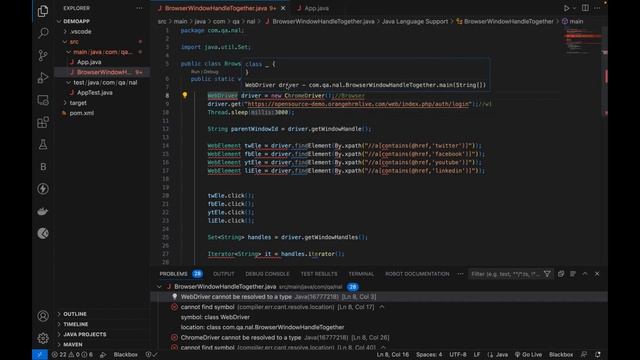640x360 pixels.
Task: Expand the target folder
Action: [x=78, y=103]
